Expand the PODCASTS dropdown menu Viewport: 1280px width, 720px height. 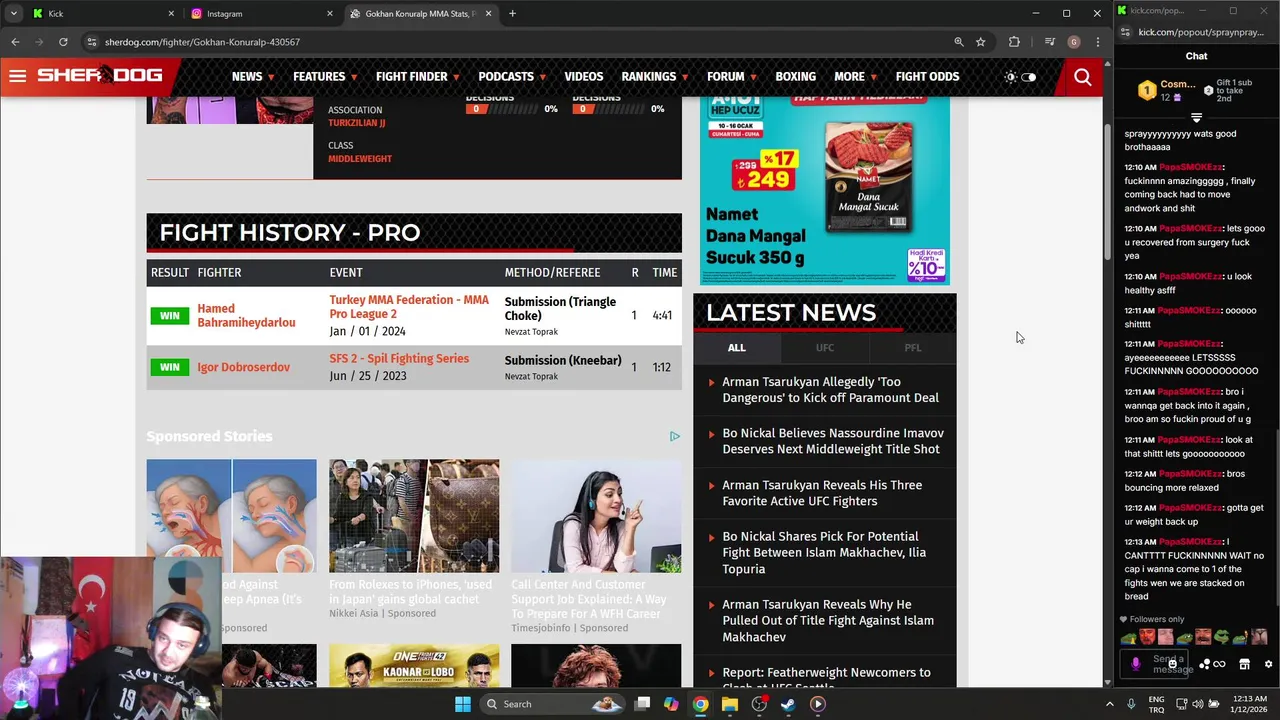click(511, 77)
